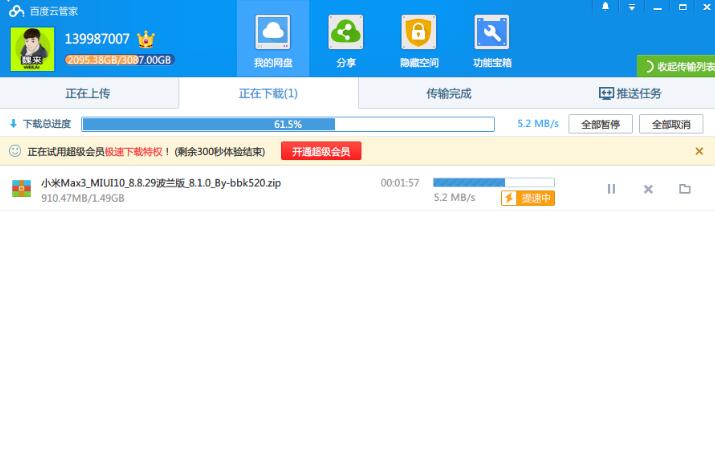Click the crown VIP badge icon

[146, 39]
